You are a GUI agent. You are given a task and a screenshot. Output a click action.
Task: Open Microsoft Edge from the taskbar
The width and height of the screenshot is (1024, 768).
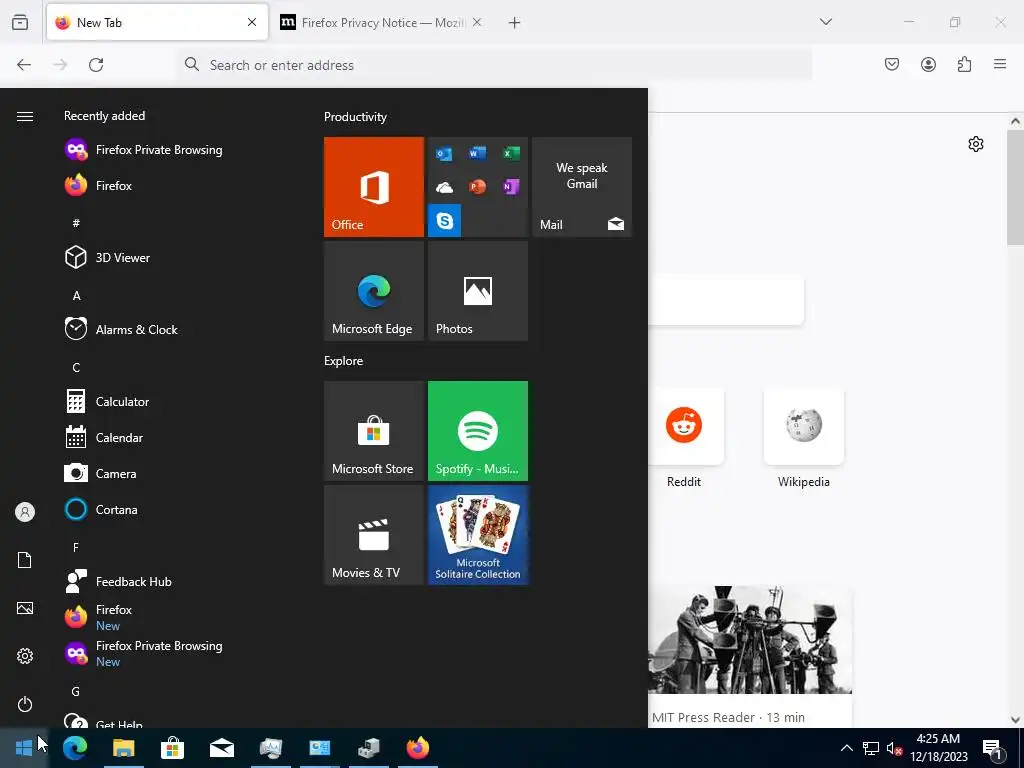pos(74,748)
